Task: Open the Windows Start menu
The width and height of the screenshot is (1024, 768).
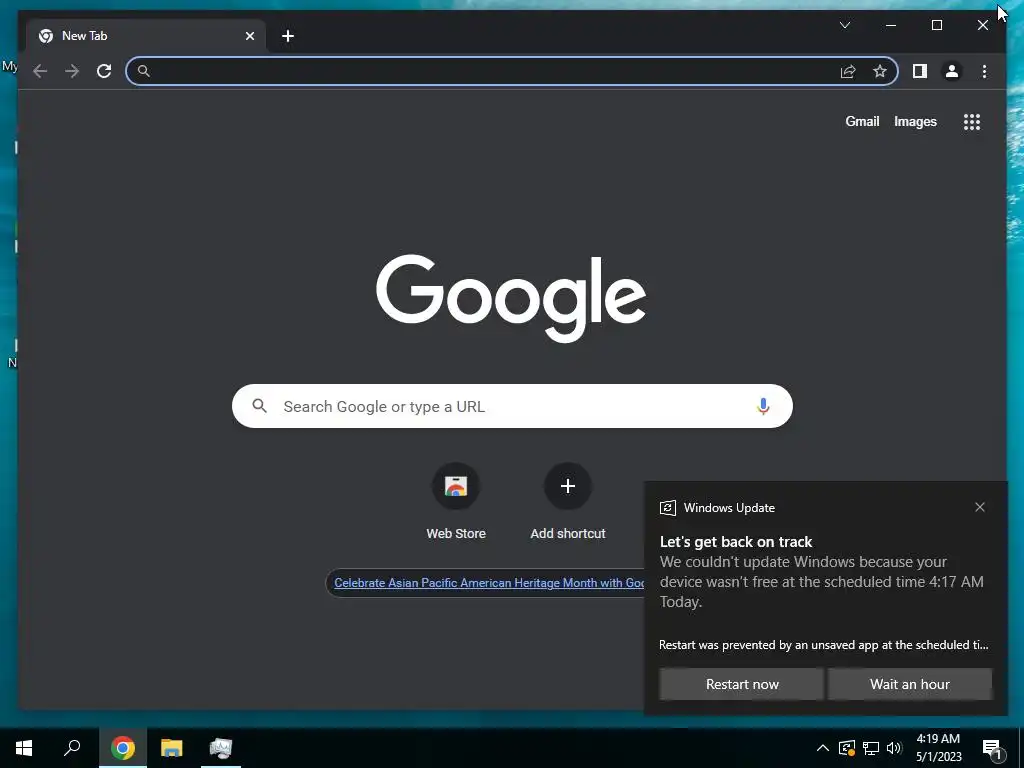Action: click(24, 748)
